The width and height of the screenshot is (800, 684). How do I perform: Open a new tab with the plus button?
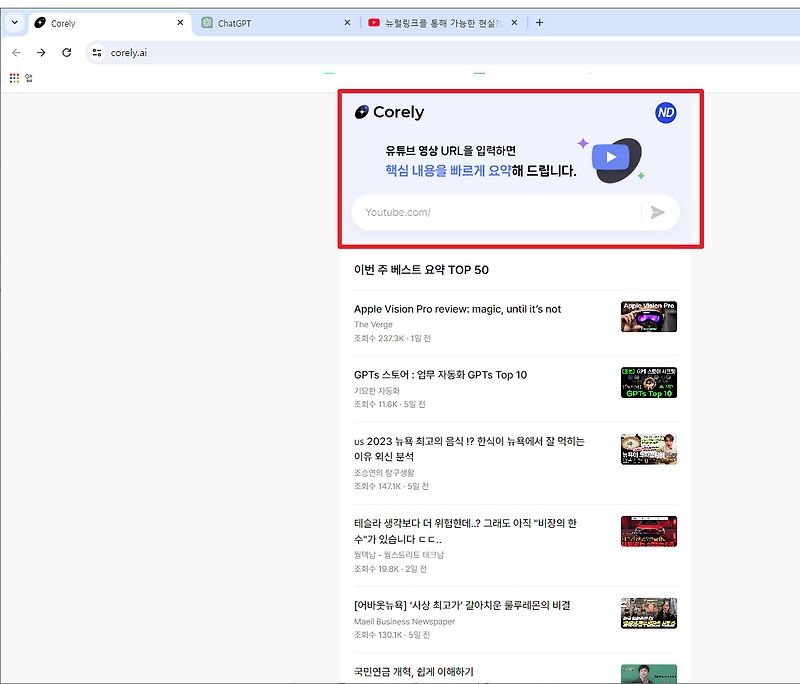539,21
